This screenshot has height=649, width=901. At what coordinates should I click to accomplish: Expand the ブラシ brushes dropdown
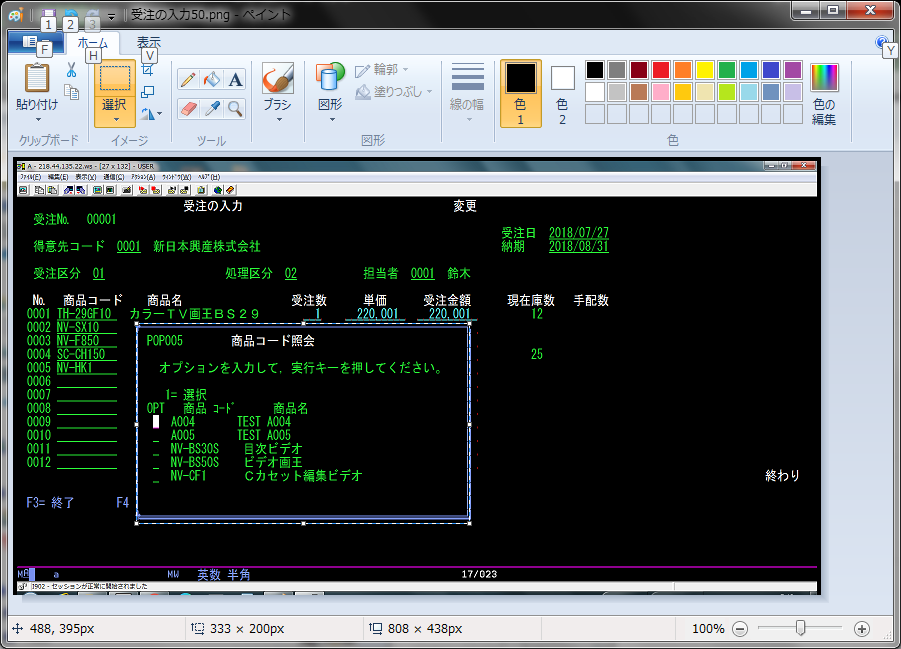coord(277,119)
